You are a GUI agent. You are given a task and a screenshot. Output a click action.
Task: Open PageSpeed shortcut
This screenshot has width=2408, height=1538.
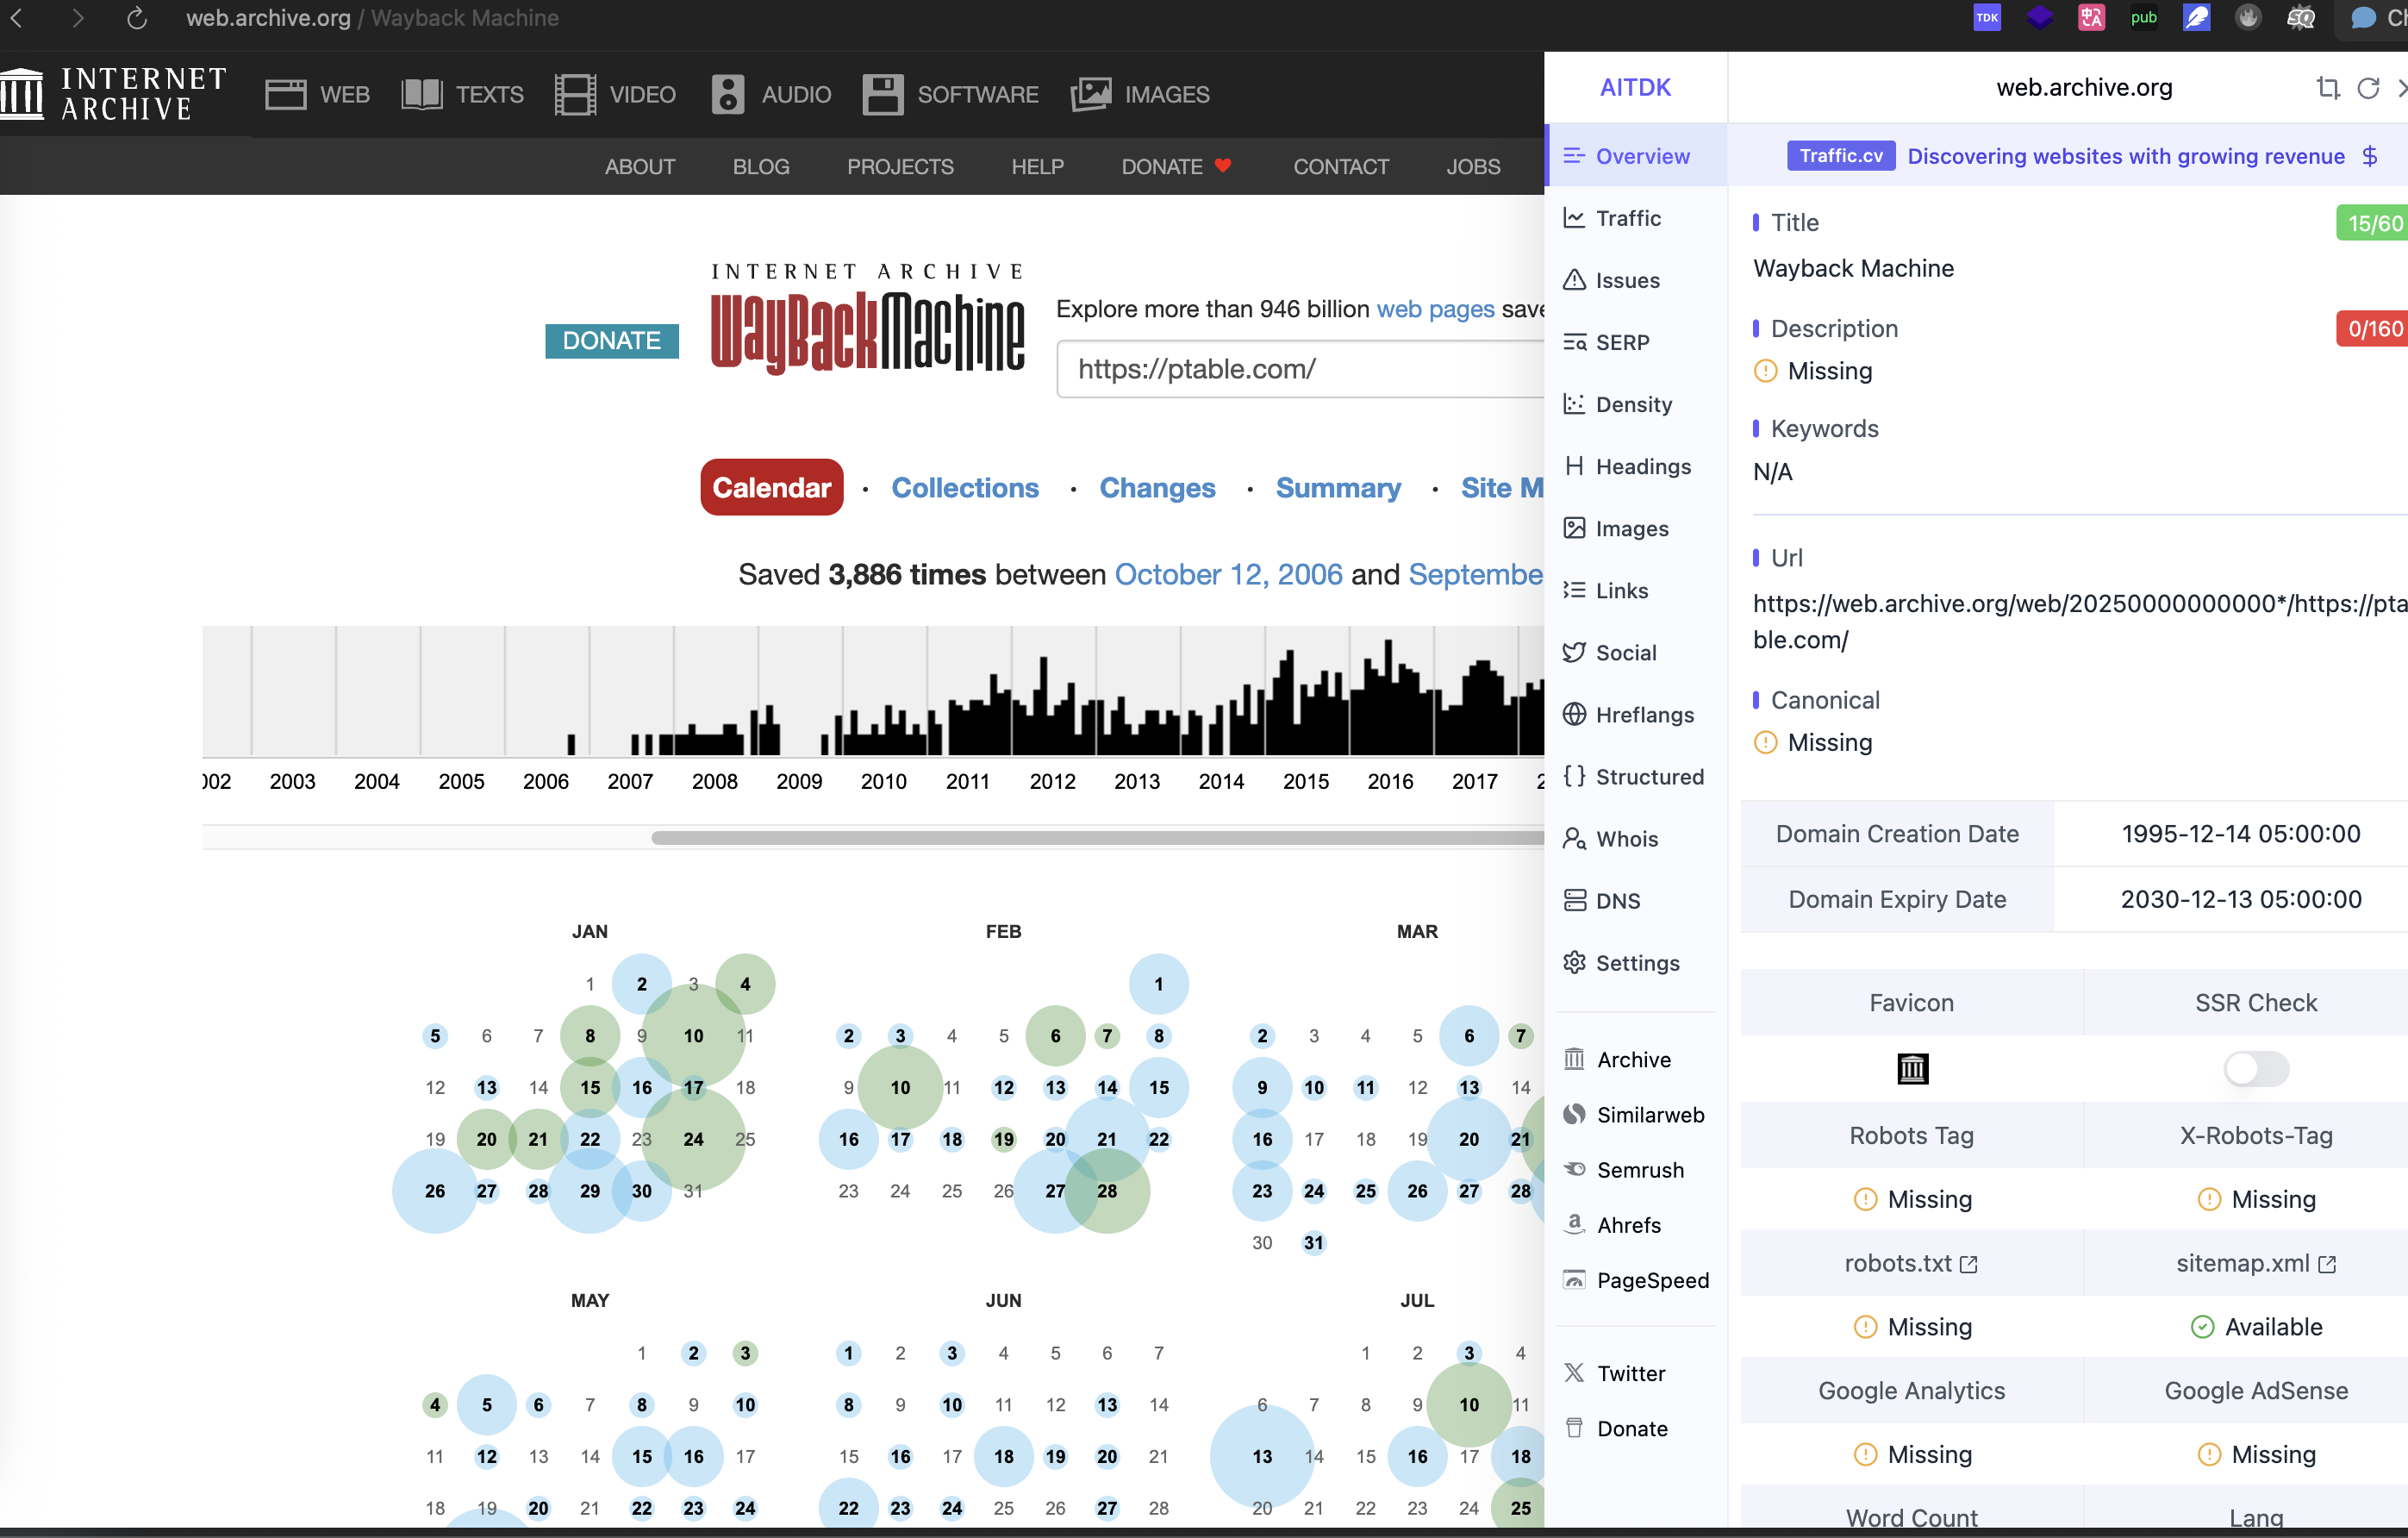(x=1636, y=1279)
